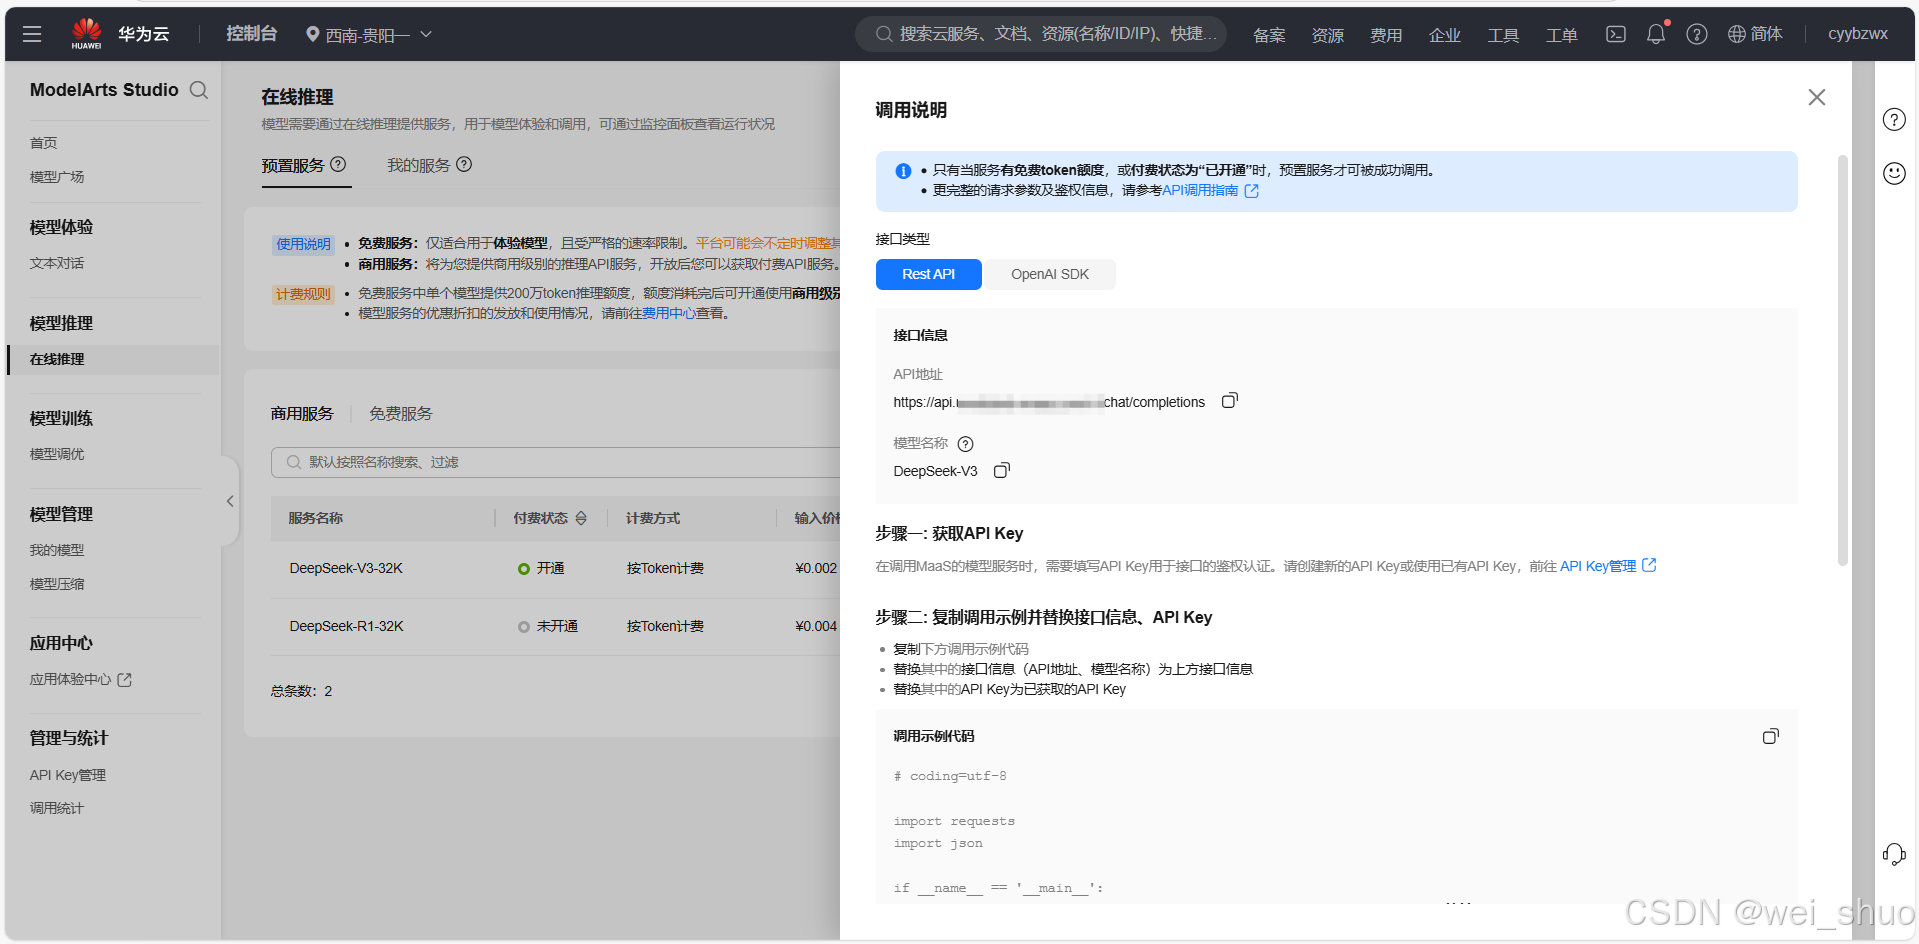Click the 开通 status of DeepSeek-V3-32K
This screenshot has width=1919, height=944.
(541, 568)
